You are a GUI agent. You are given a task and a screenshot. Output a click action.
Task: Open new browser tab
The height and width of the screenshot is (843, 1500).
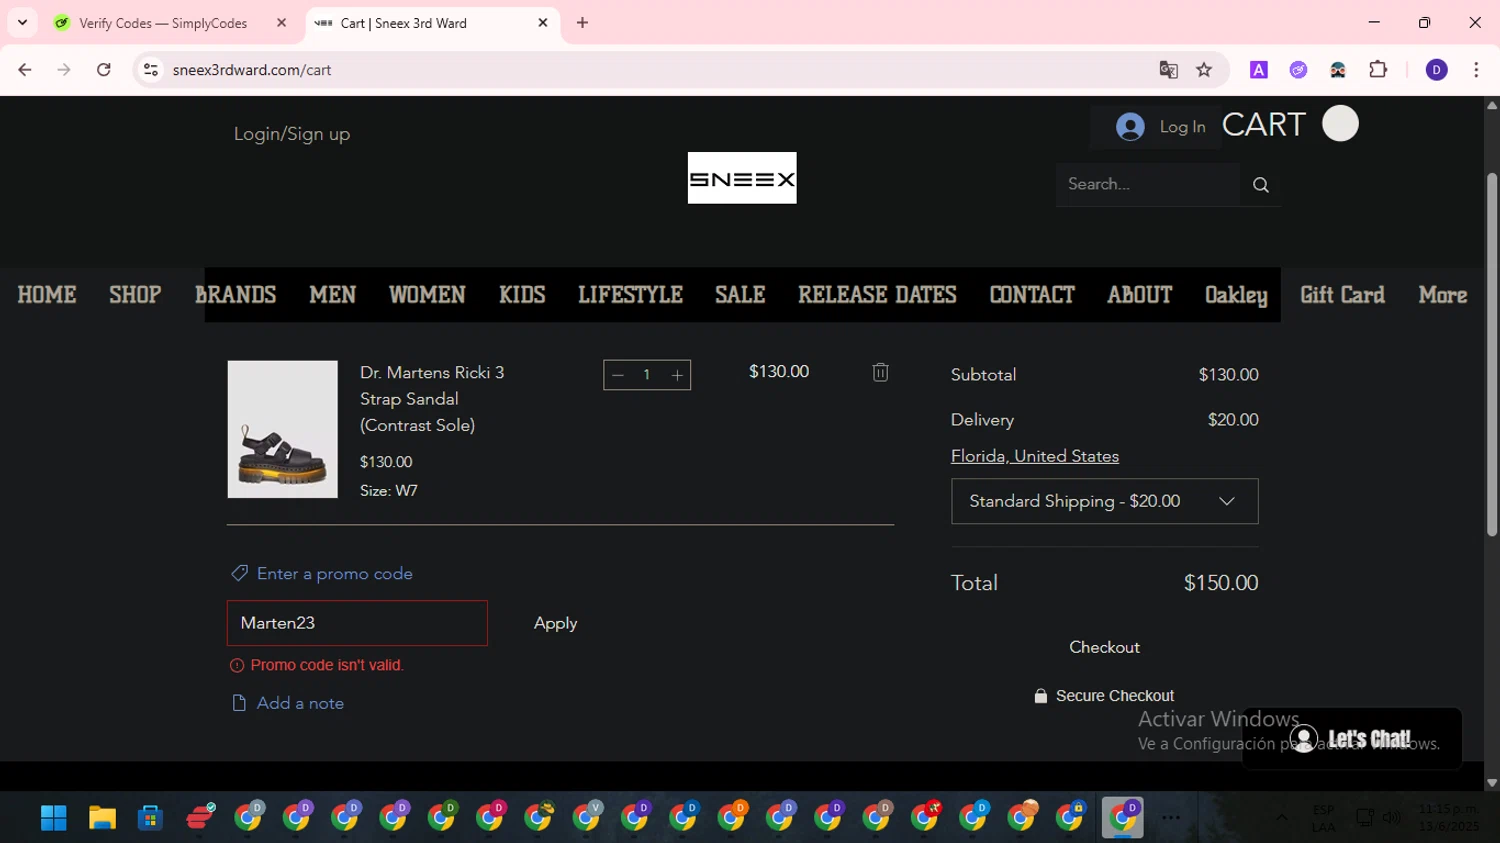pyautogui.click(x=583, y=23)
